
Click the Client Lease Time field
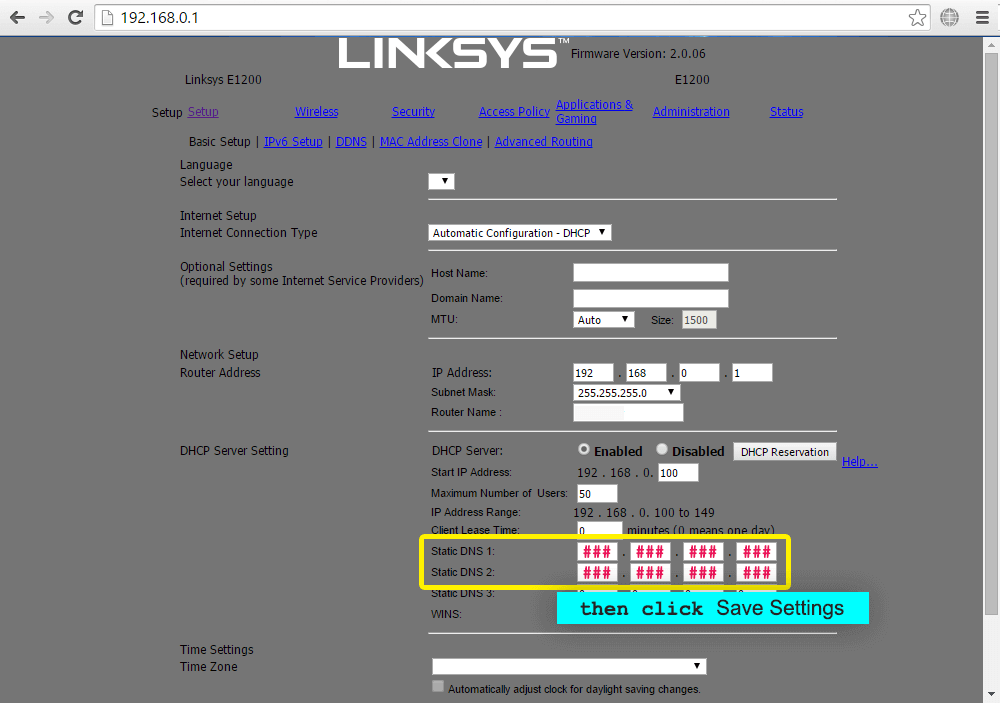point(599,529)
